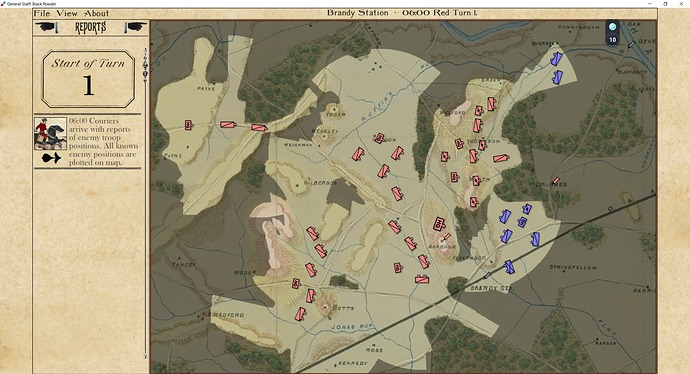Click the Brandy Station 06:00 Red Turn title
Image resolution: width=690 pixels, height=374 pixels.
click(402, 13)
